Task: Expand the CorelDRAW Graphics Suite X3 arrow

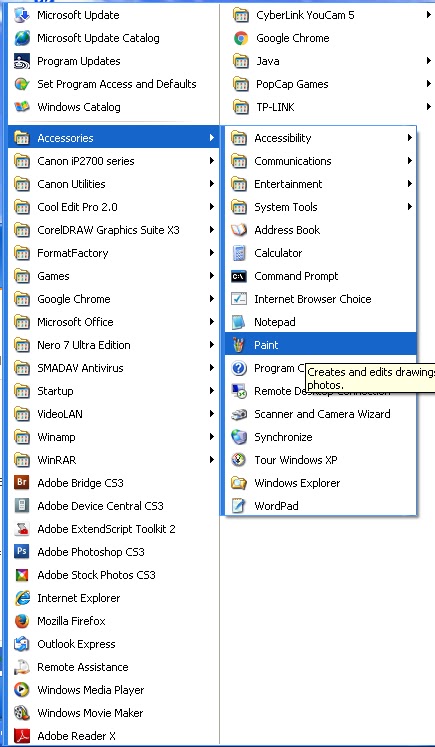Action: point(212,230)
